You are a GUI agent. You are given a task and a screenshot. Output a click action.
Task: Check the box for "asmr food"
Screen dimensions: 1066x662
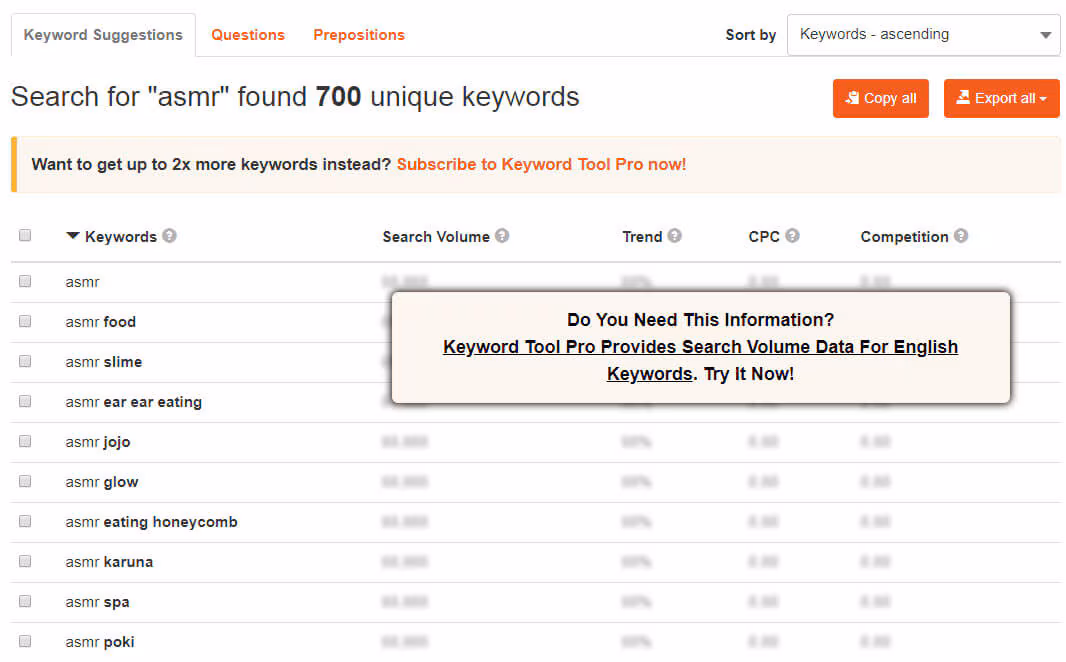pos(25,321)
